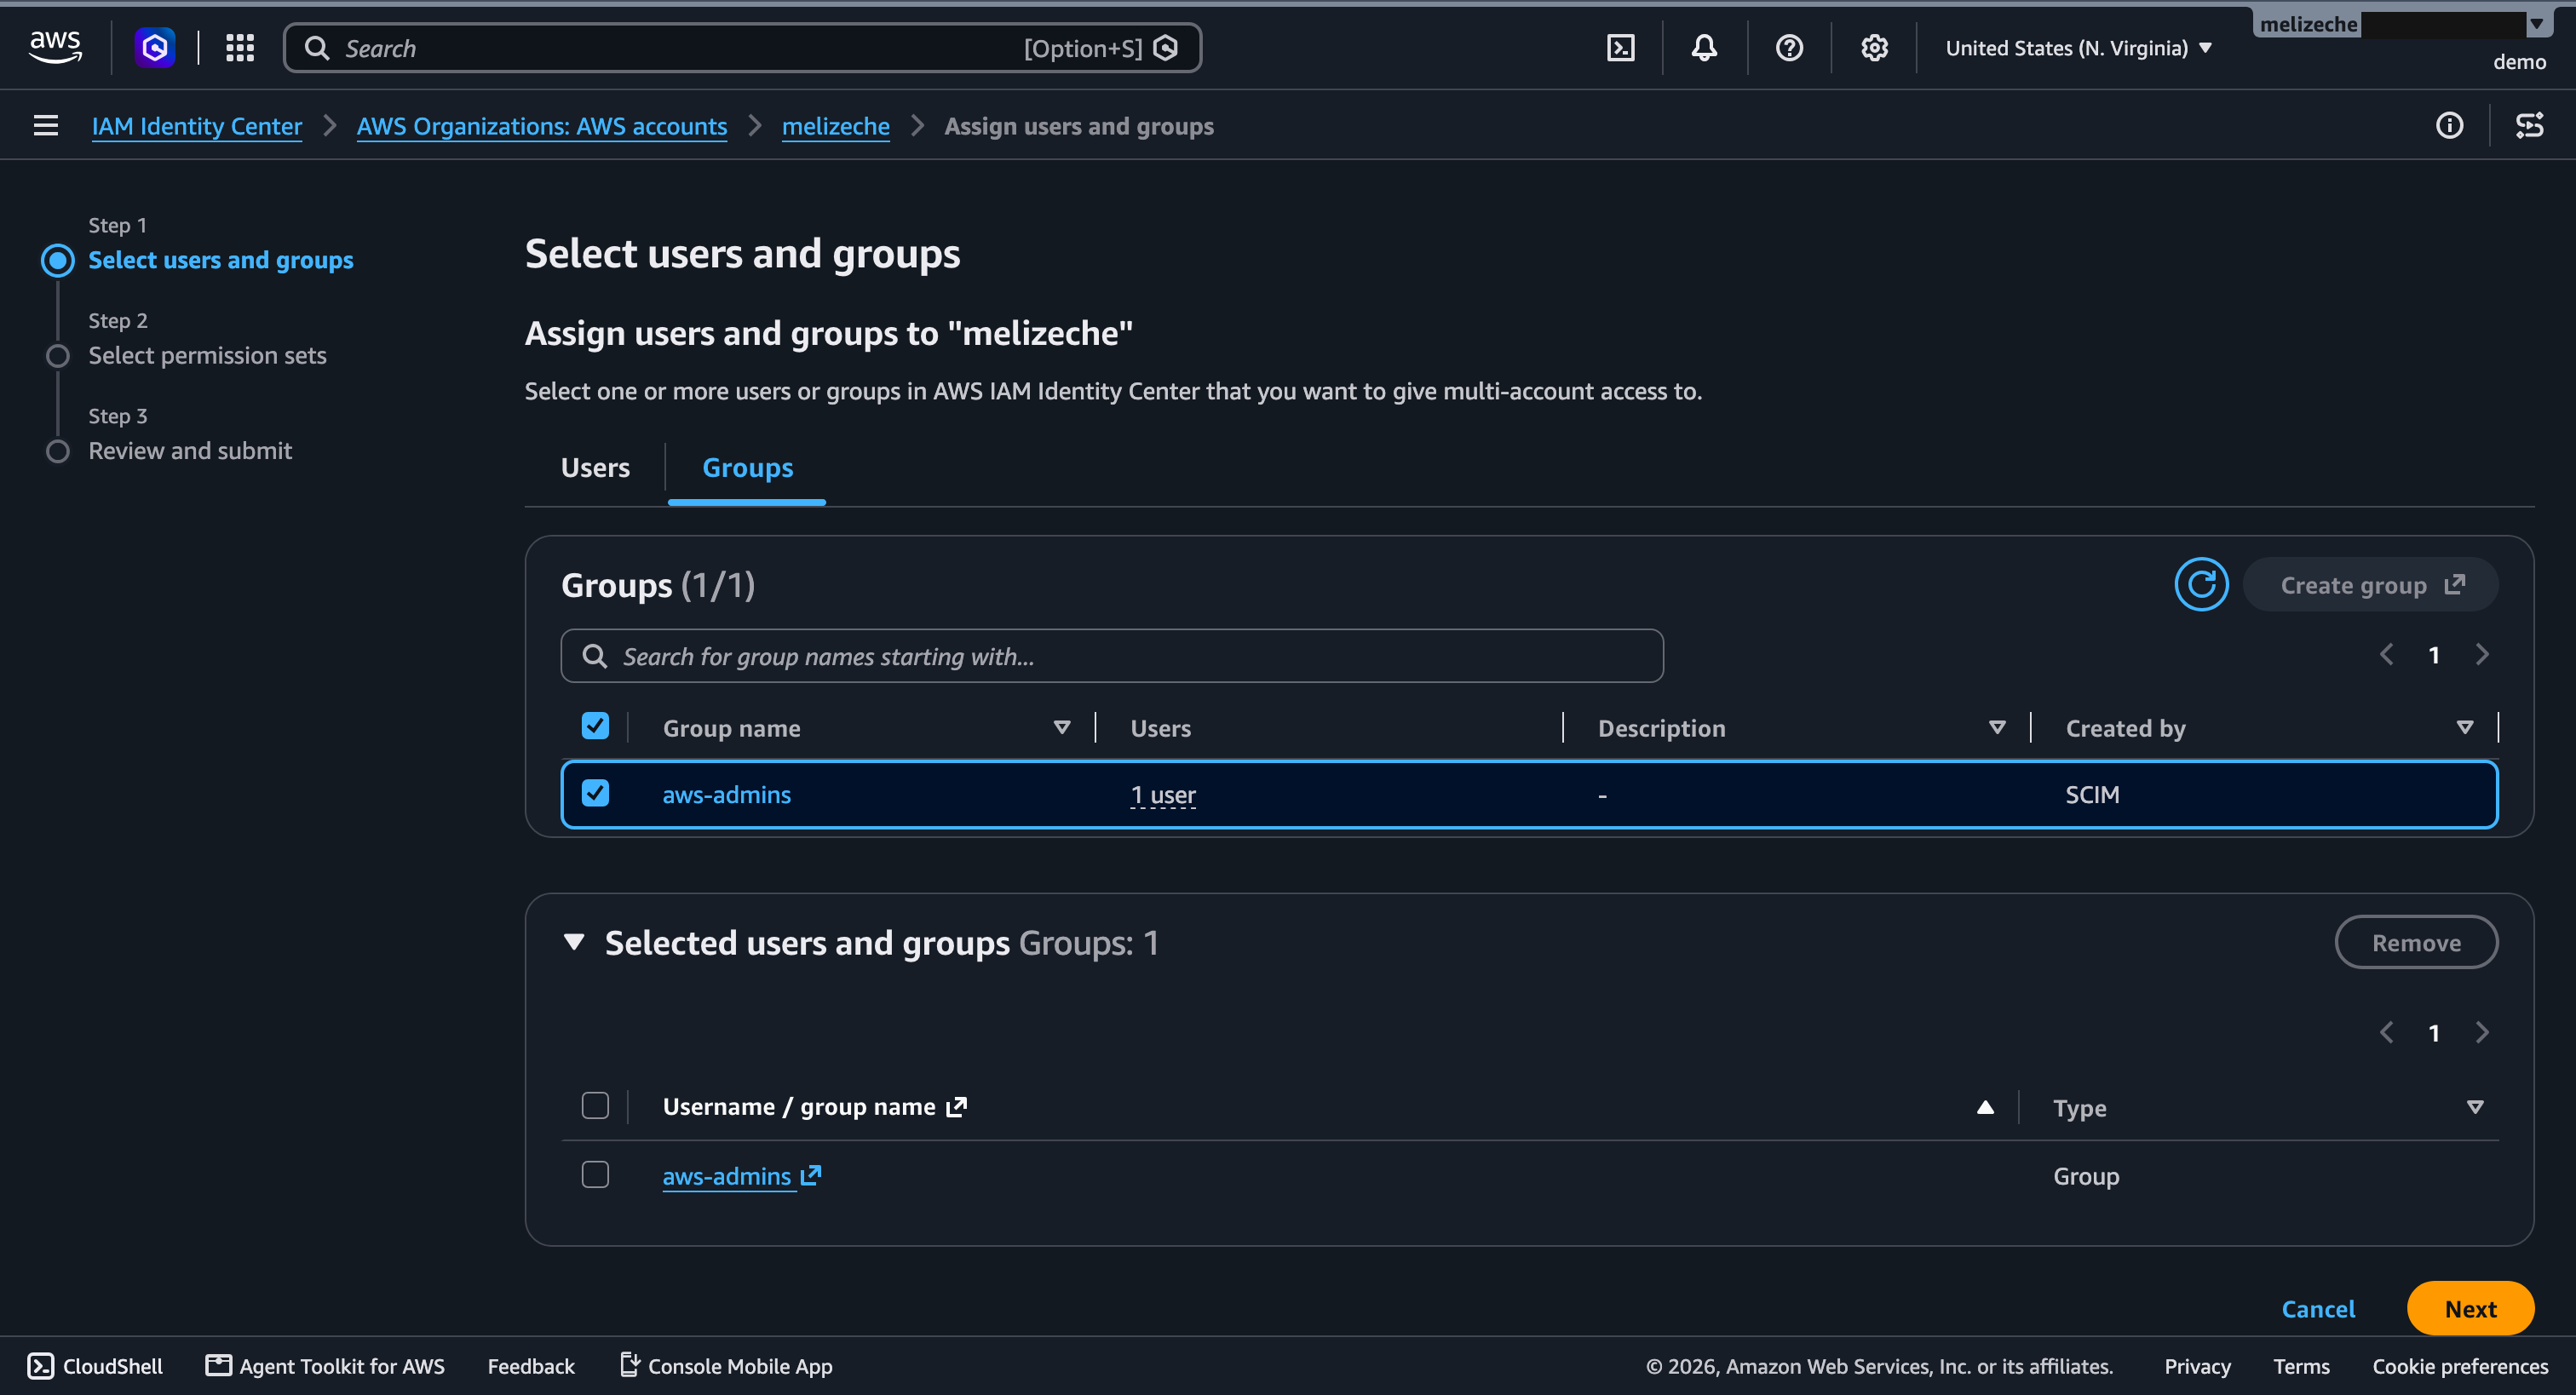2576x1395 pixels.
Task: Click the AWS logo home icon
Action: point(55,47)
